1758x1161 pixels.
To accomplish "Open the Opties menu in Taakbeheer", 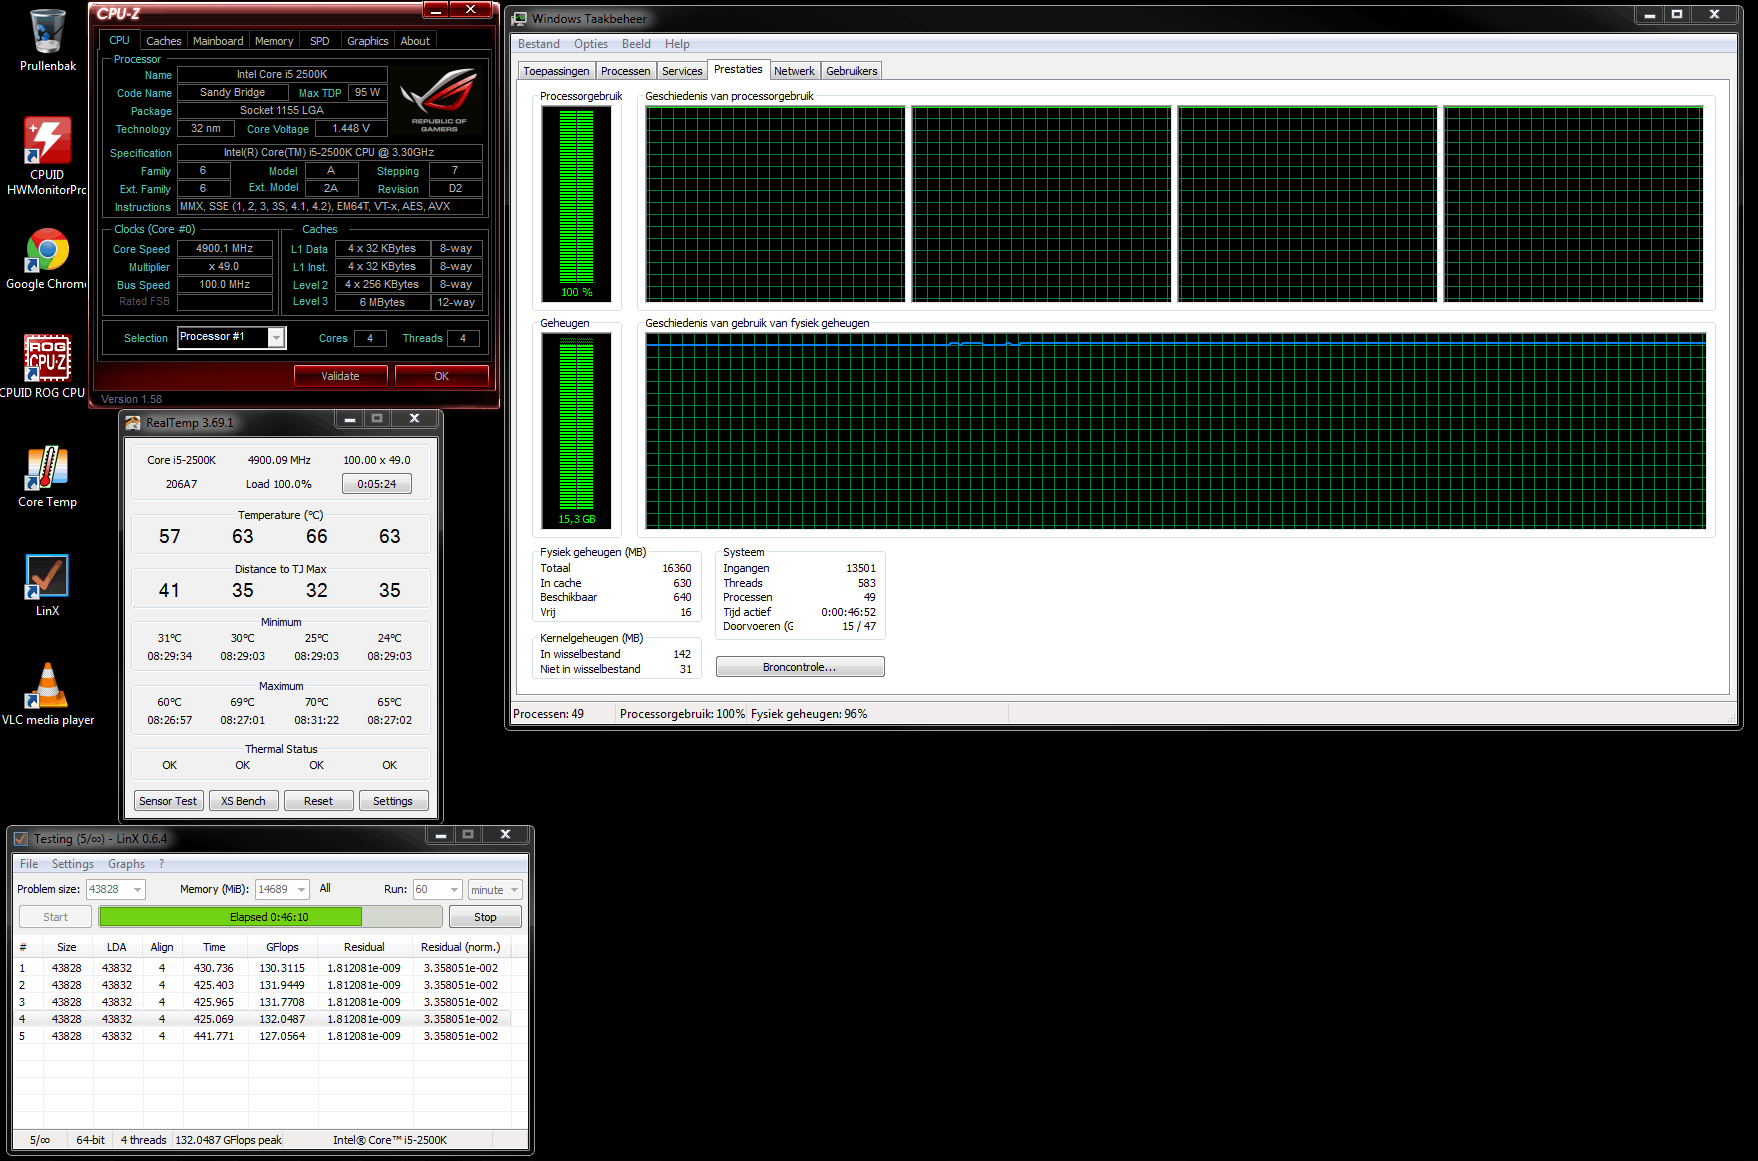I will click(x=591, y=44).
